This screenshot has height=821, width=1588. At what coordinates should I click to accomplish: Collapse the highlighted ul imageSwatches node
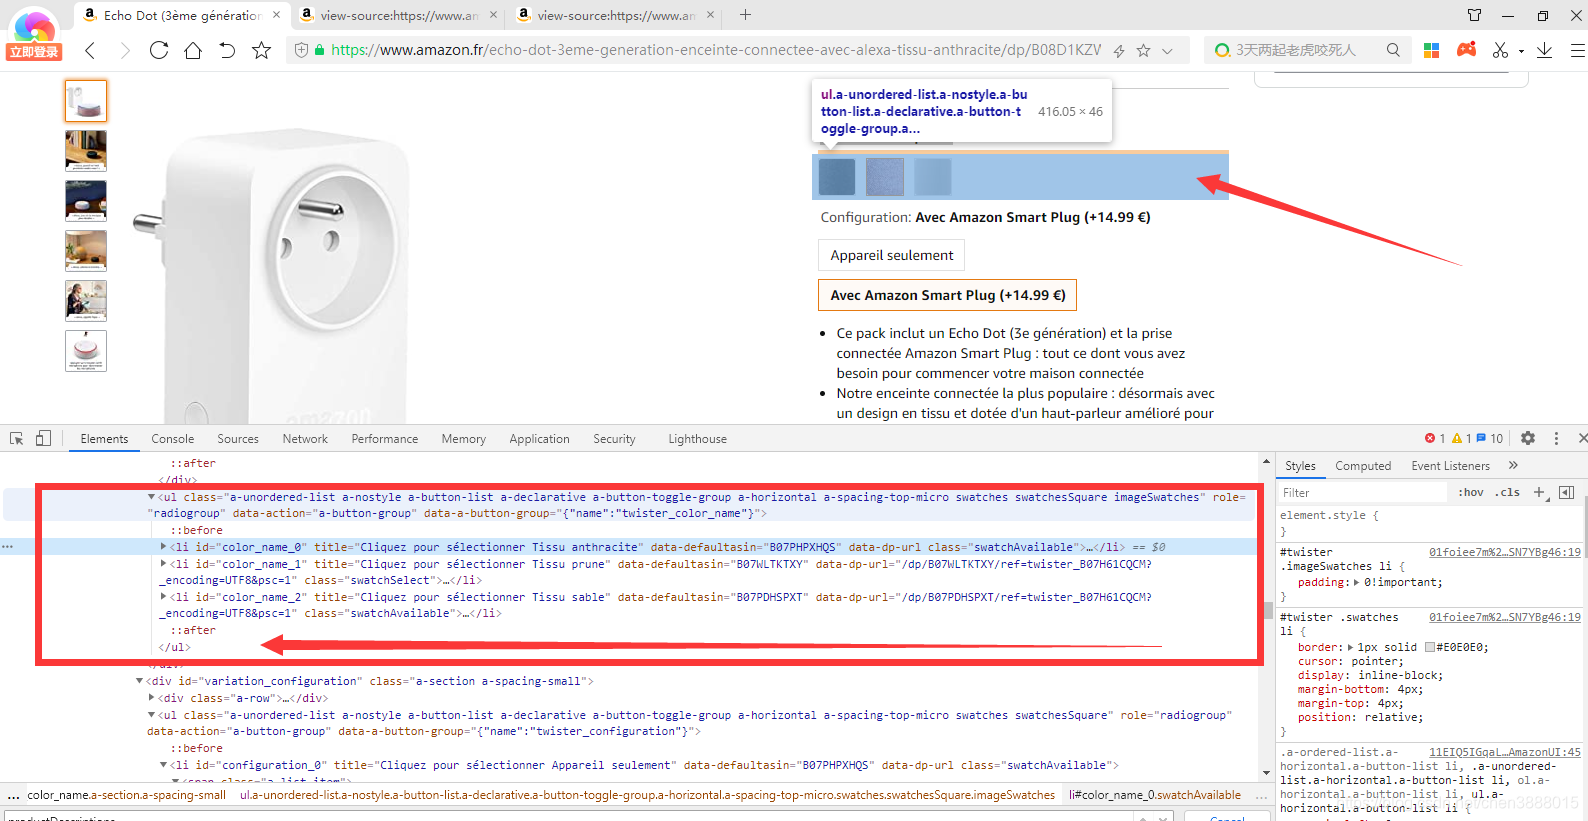click(x=152, y=497)
